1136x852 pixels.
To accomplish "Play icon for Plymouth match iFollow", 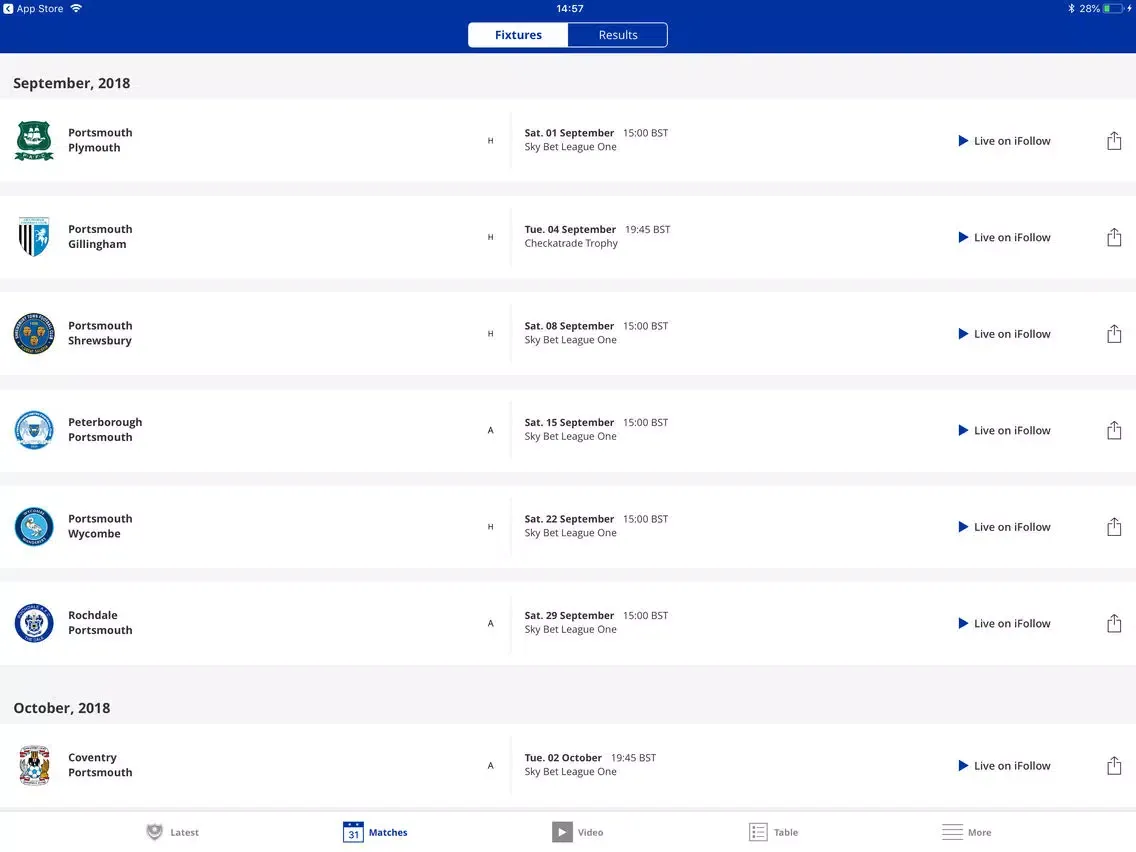I will click(963, 141).
